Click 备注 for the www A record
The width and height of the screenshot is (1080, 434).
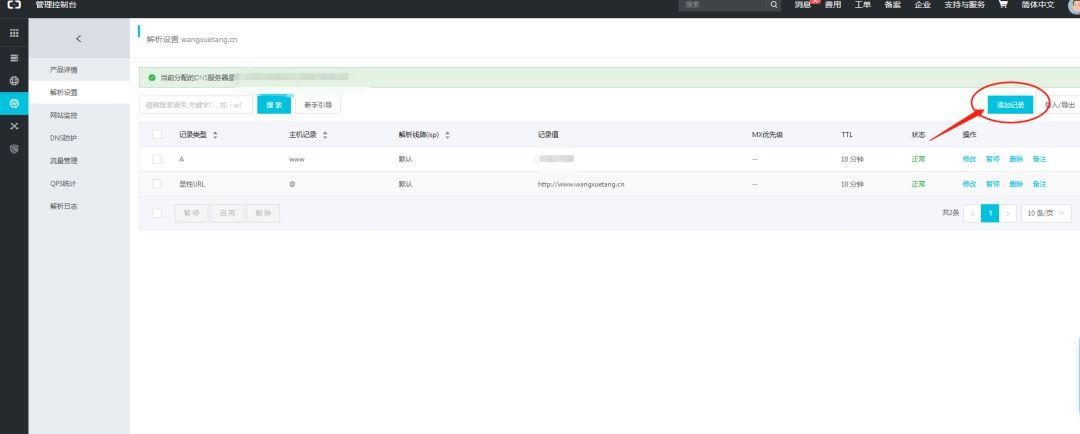(x=1039, y=159)
